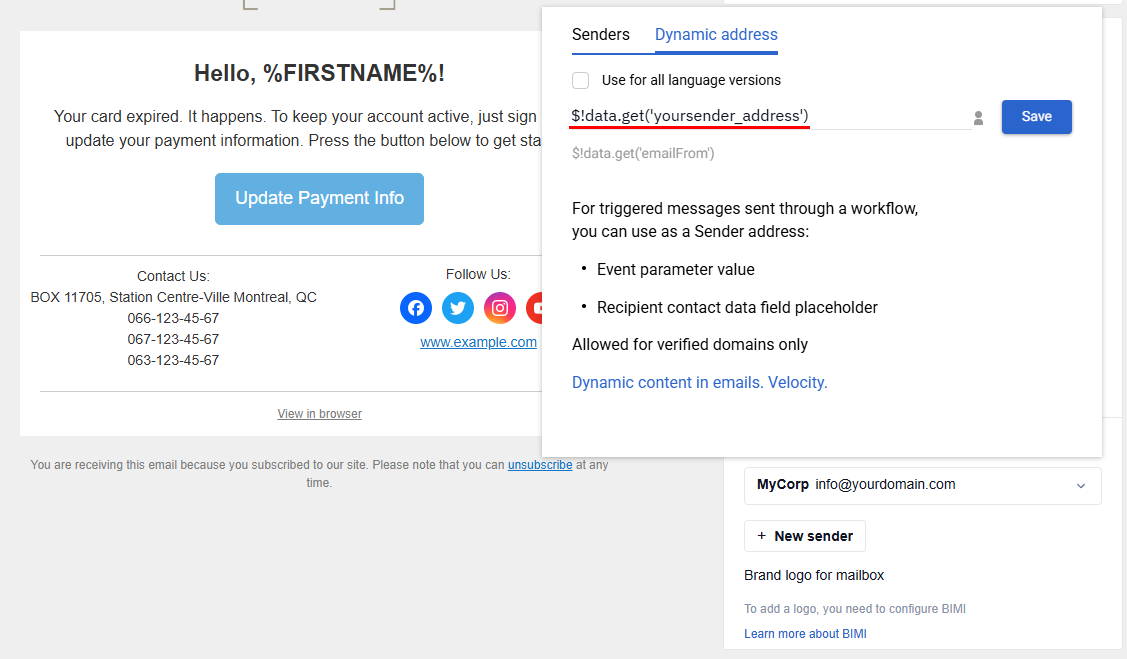Viewport: 1127px width, 659px height.
Task: Click the New sender button
Action: pyautogui.click(x=804, y=536)
